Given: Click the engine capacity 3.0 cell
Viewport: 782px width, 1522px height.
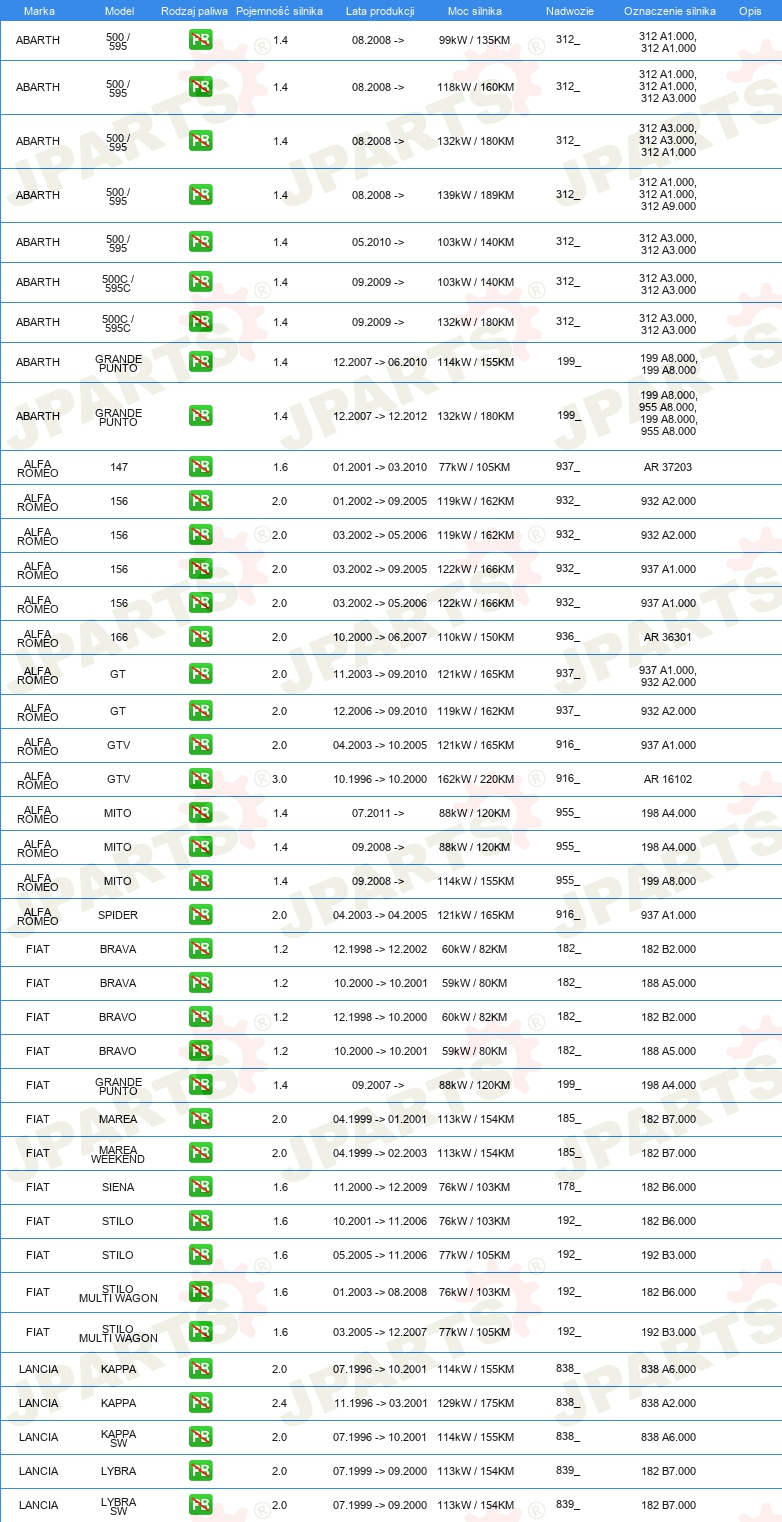Looking at the screenshot, I should 280,779.
